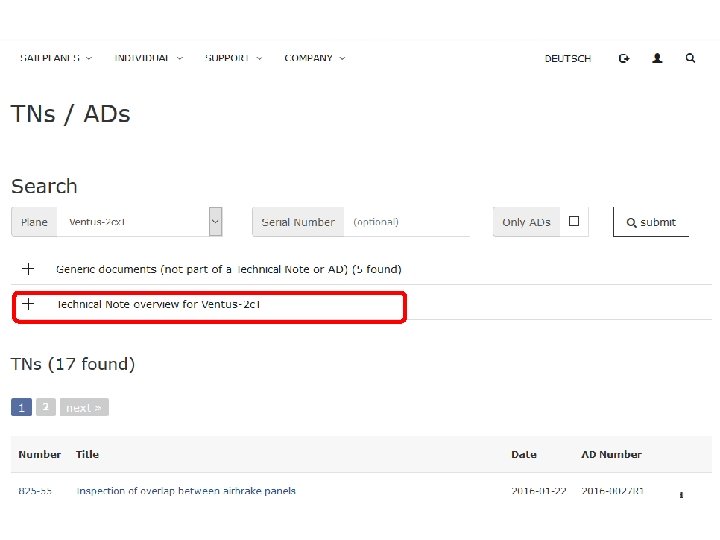The image size is (720, 540).
Task: Expand Generic documents section
Action: point(28,269)
